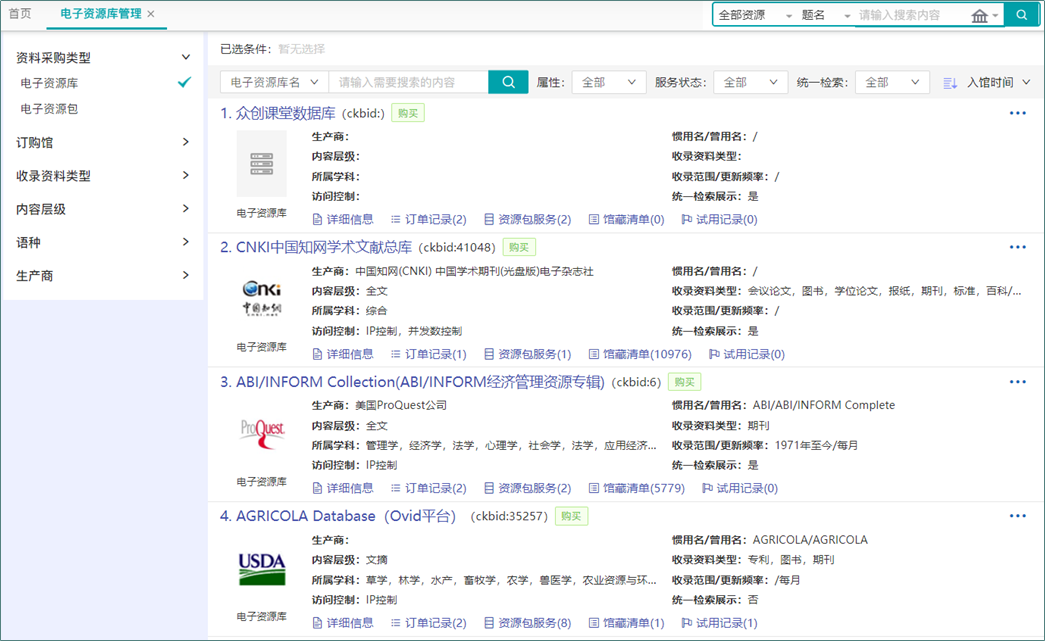
Task: Click the library building icon in top search
Action: coord(980,16)
